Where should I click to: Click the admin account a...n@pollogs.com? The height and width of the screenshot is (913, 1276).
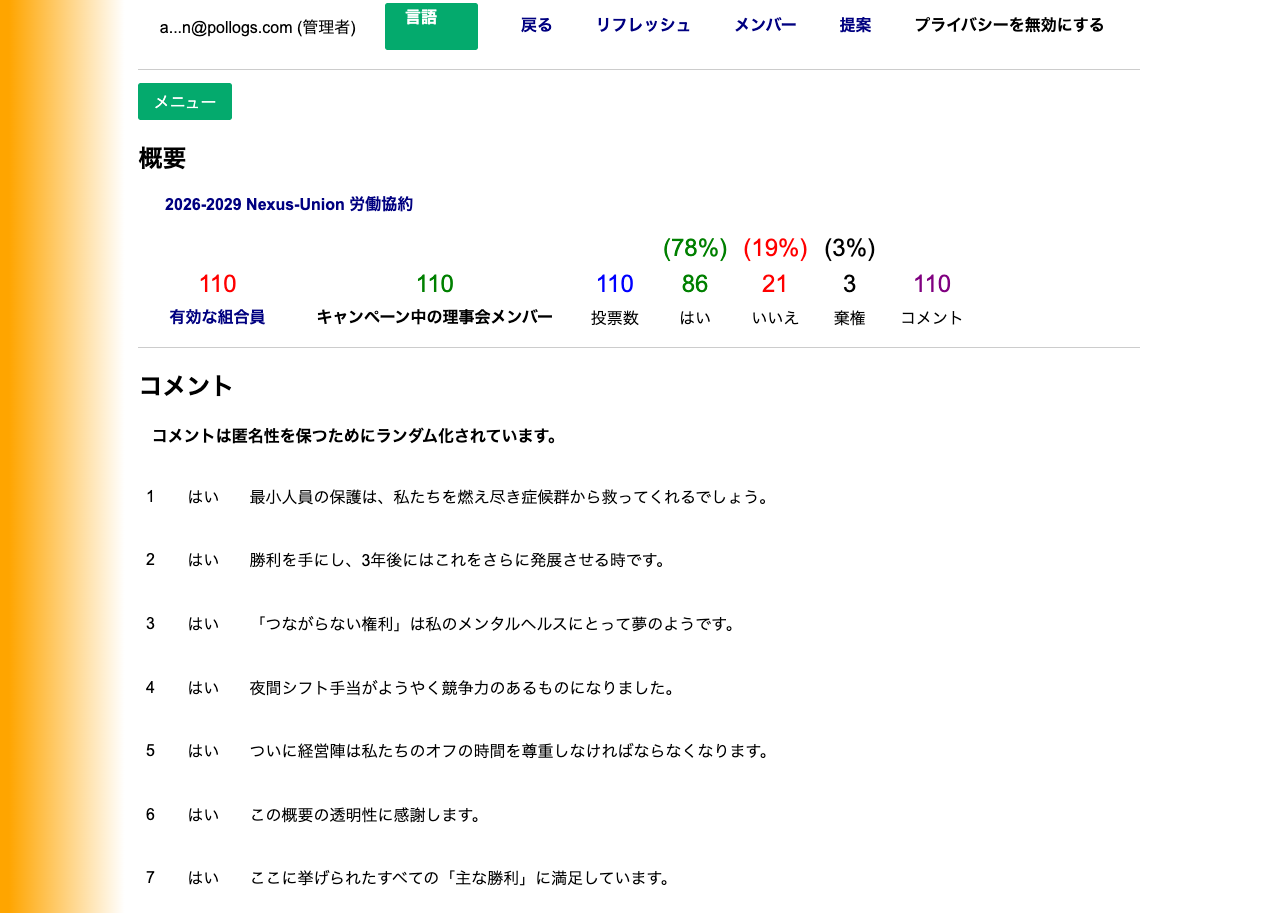[259, 27]
